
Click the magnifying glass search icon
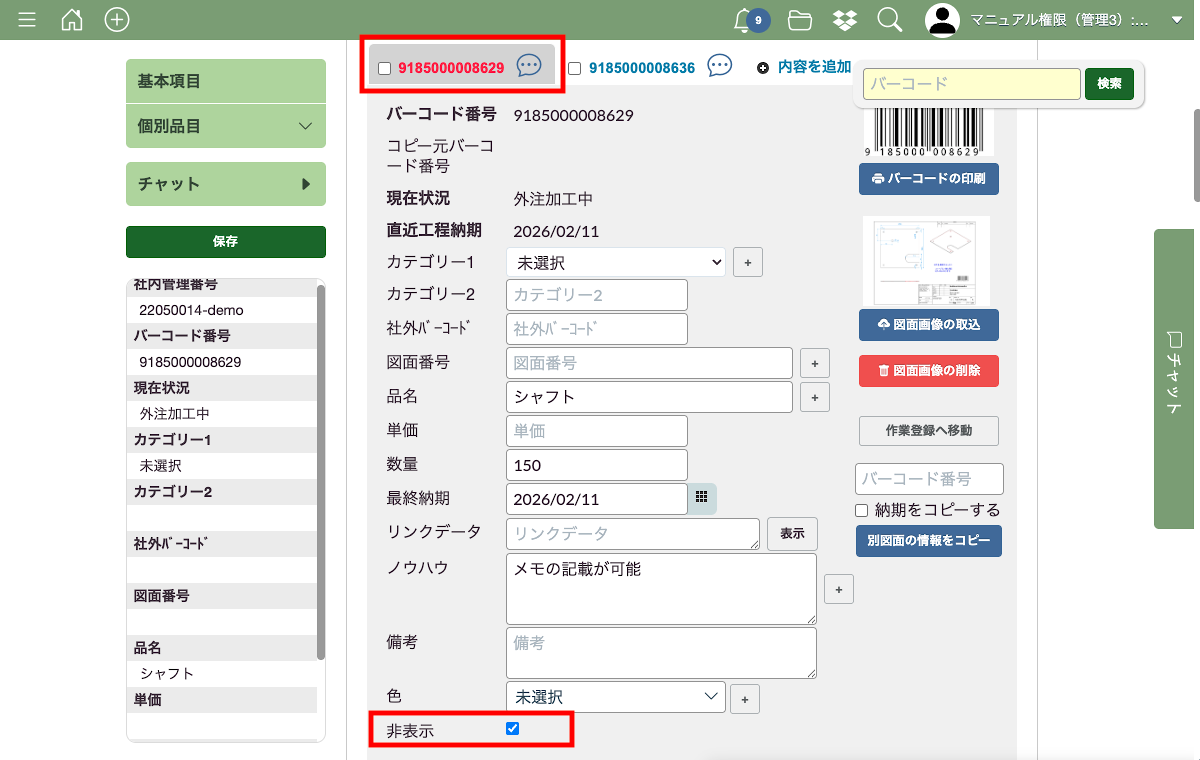889,20
